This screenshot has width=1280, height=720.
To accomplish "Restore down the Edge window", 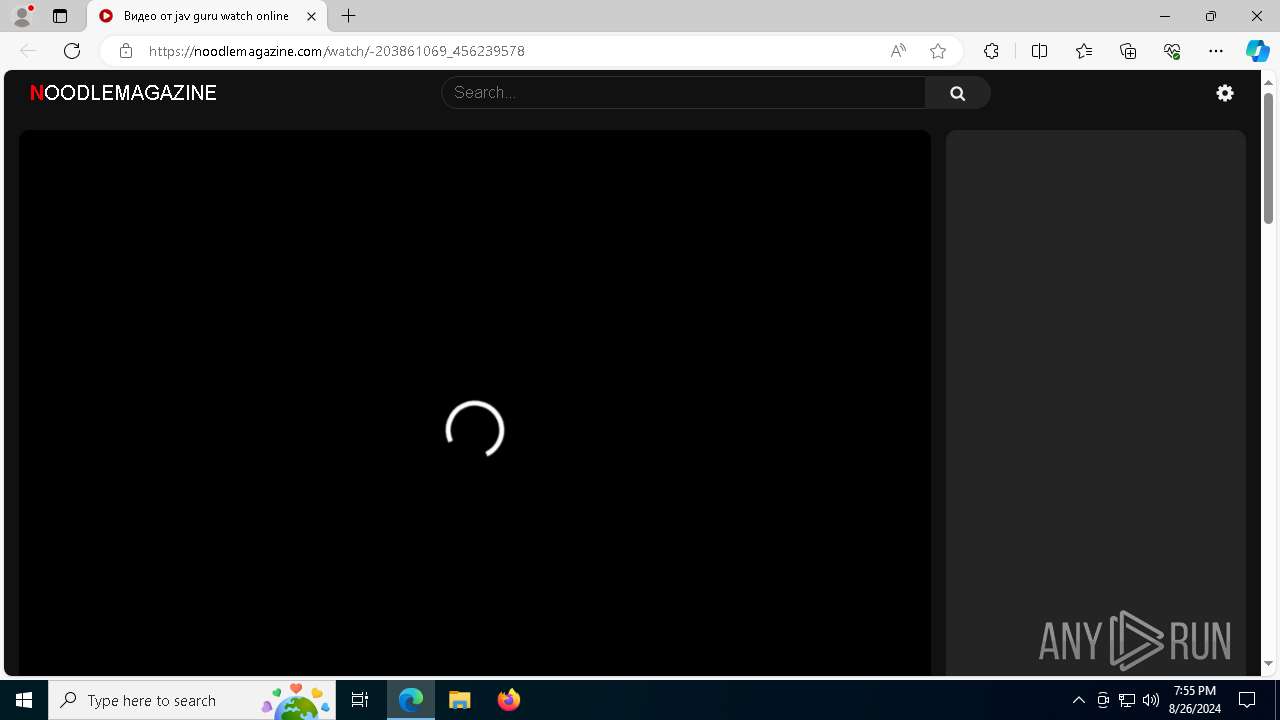I will pos(1211,16).
